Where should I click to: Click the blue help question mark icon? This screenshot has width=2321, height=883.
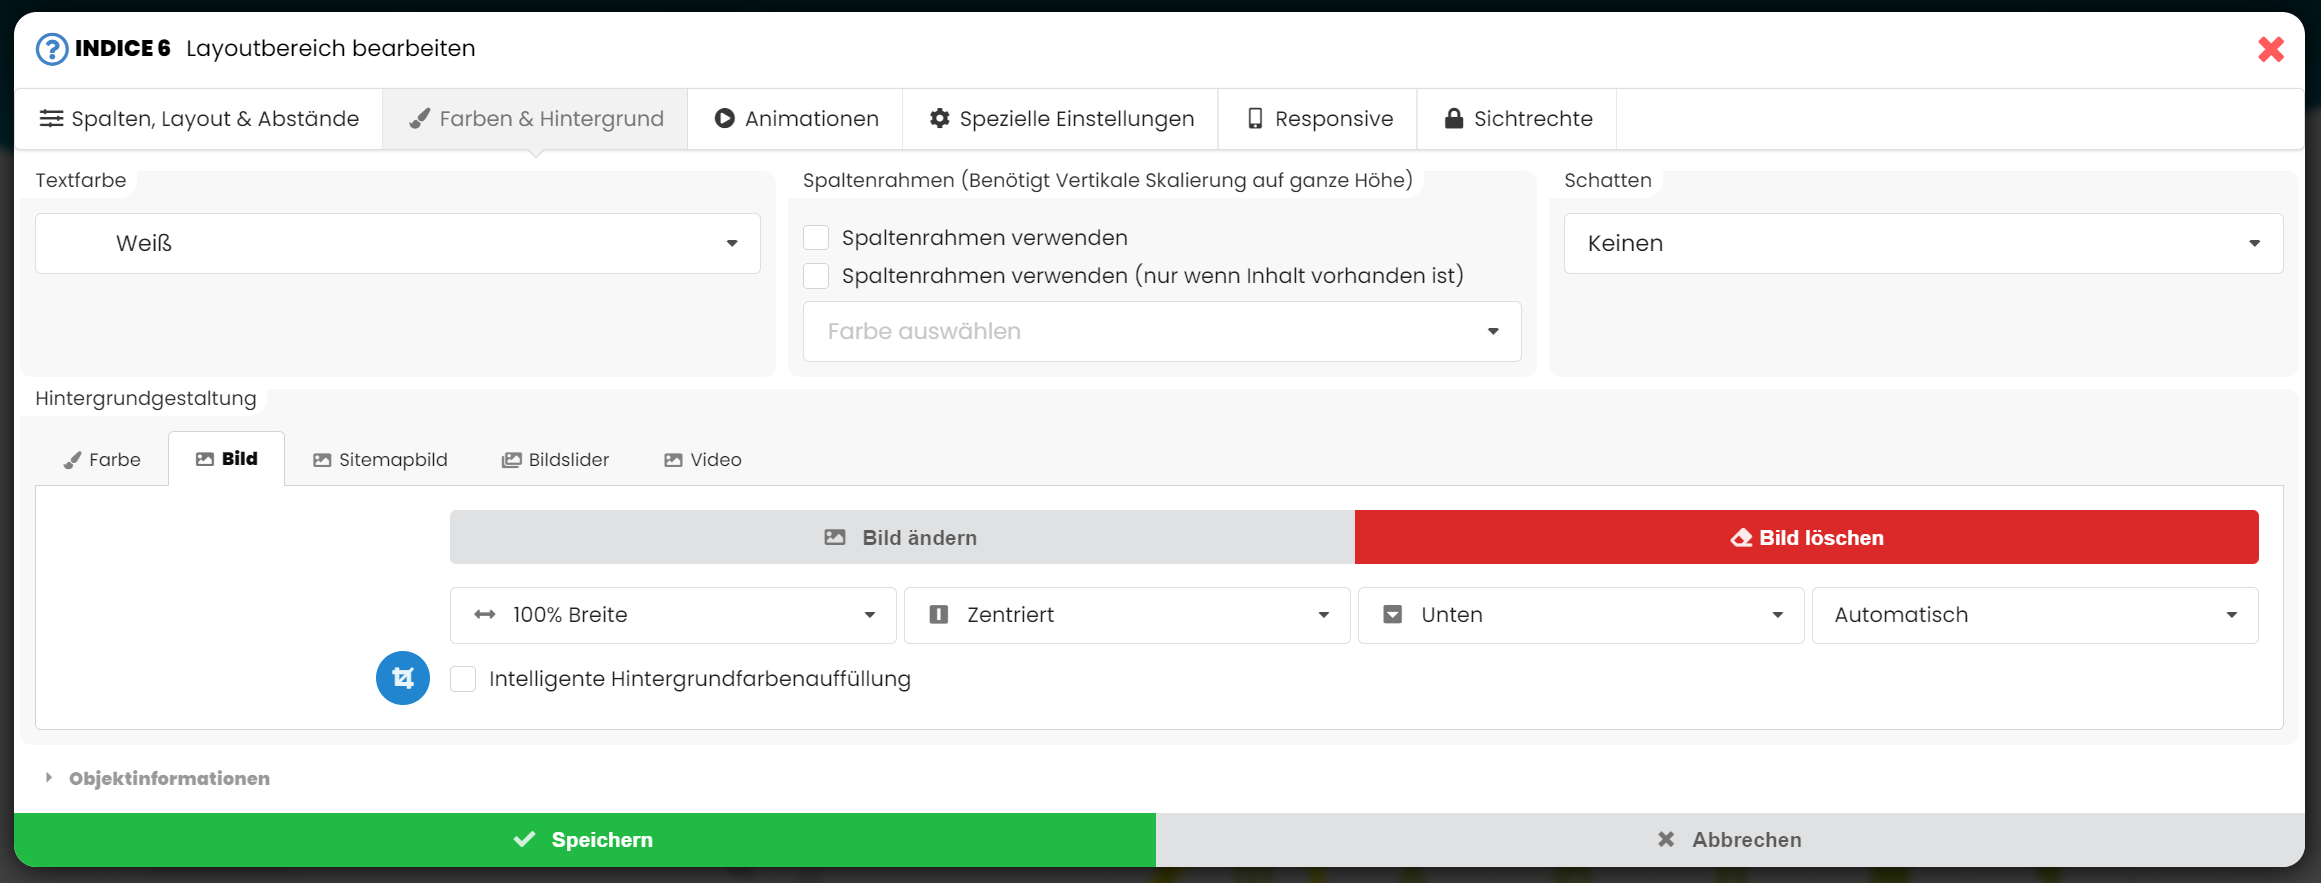click(x=52, y=49)
